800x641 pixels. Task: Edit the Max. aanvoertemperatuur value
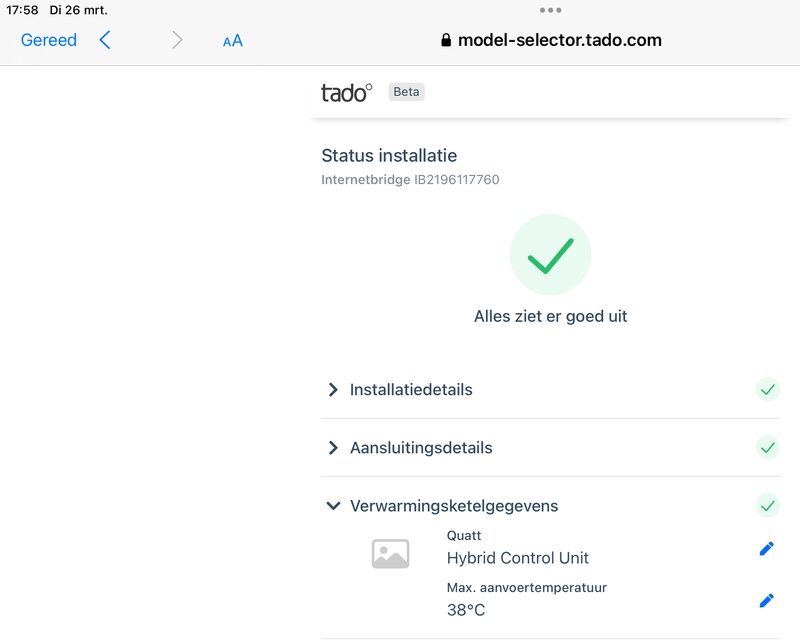[x=767, y=600]
